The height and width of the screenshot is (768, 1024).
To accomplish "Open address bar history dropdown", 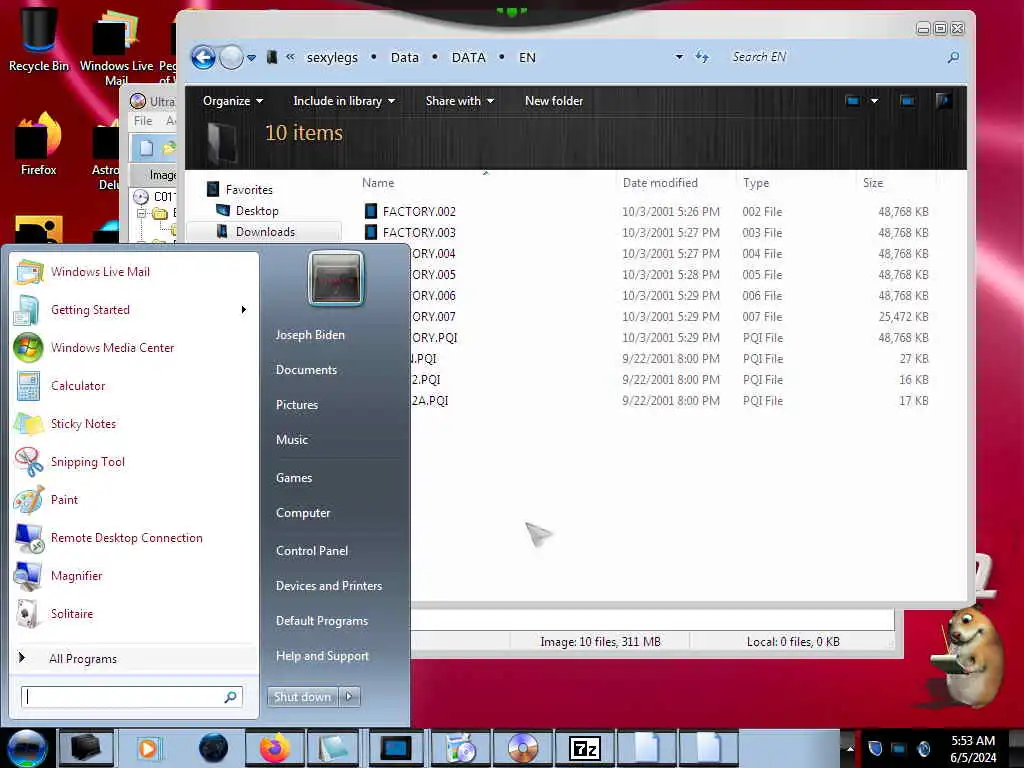I will tap(679, 57).
